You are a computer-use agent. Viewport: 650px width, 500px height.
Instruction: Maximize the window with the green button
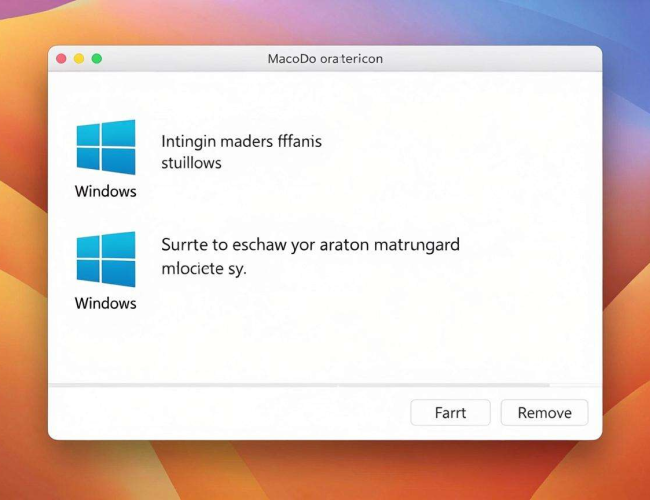tap(97, 58)
